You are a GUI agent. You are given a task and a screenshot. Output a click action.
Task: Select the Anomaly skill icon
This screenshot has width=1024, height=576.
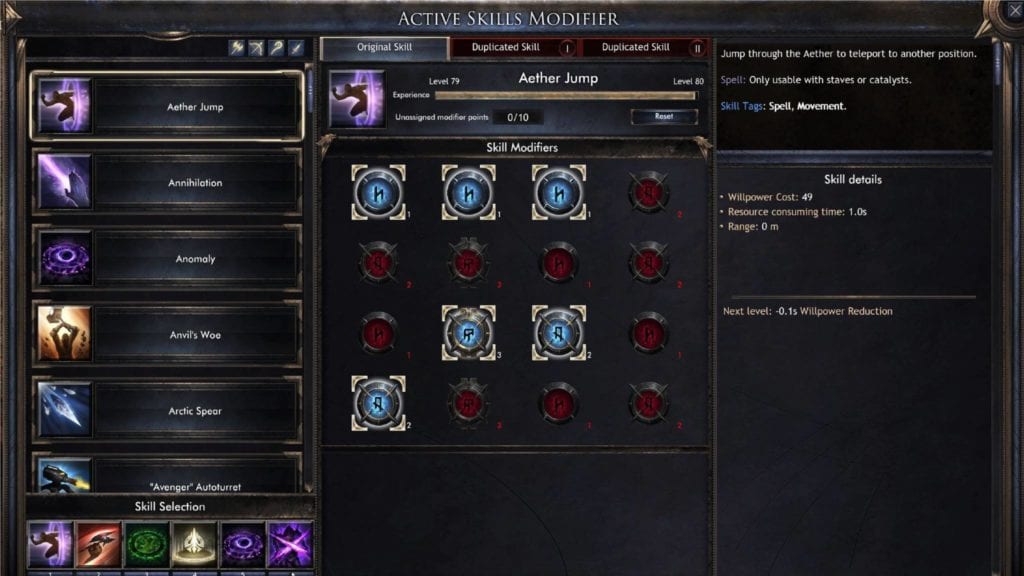coord(65,259)
